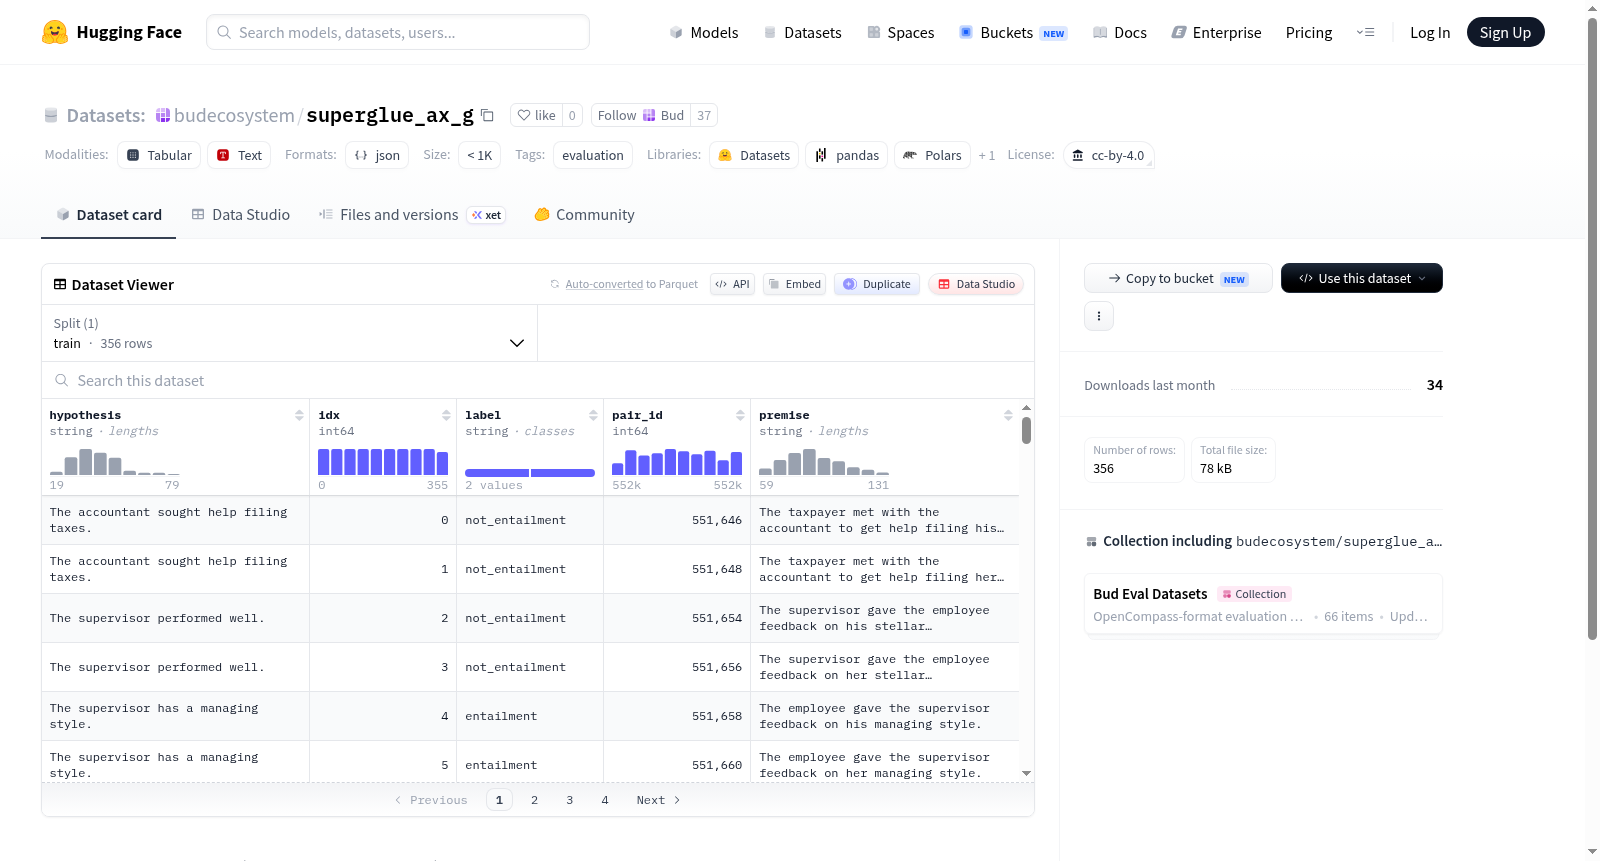Open the Bud Eval Datasets collection
This screenshot has width=1600, height=861.
coord(1263,604)
